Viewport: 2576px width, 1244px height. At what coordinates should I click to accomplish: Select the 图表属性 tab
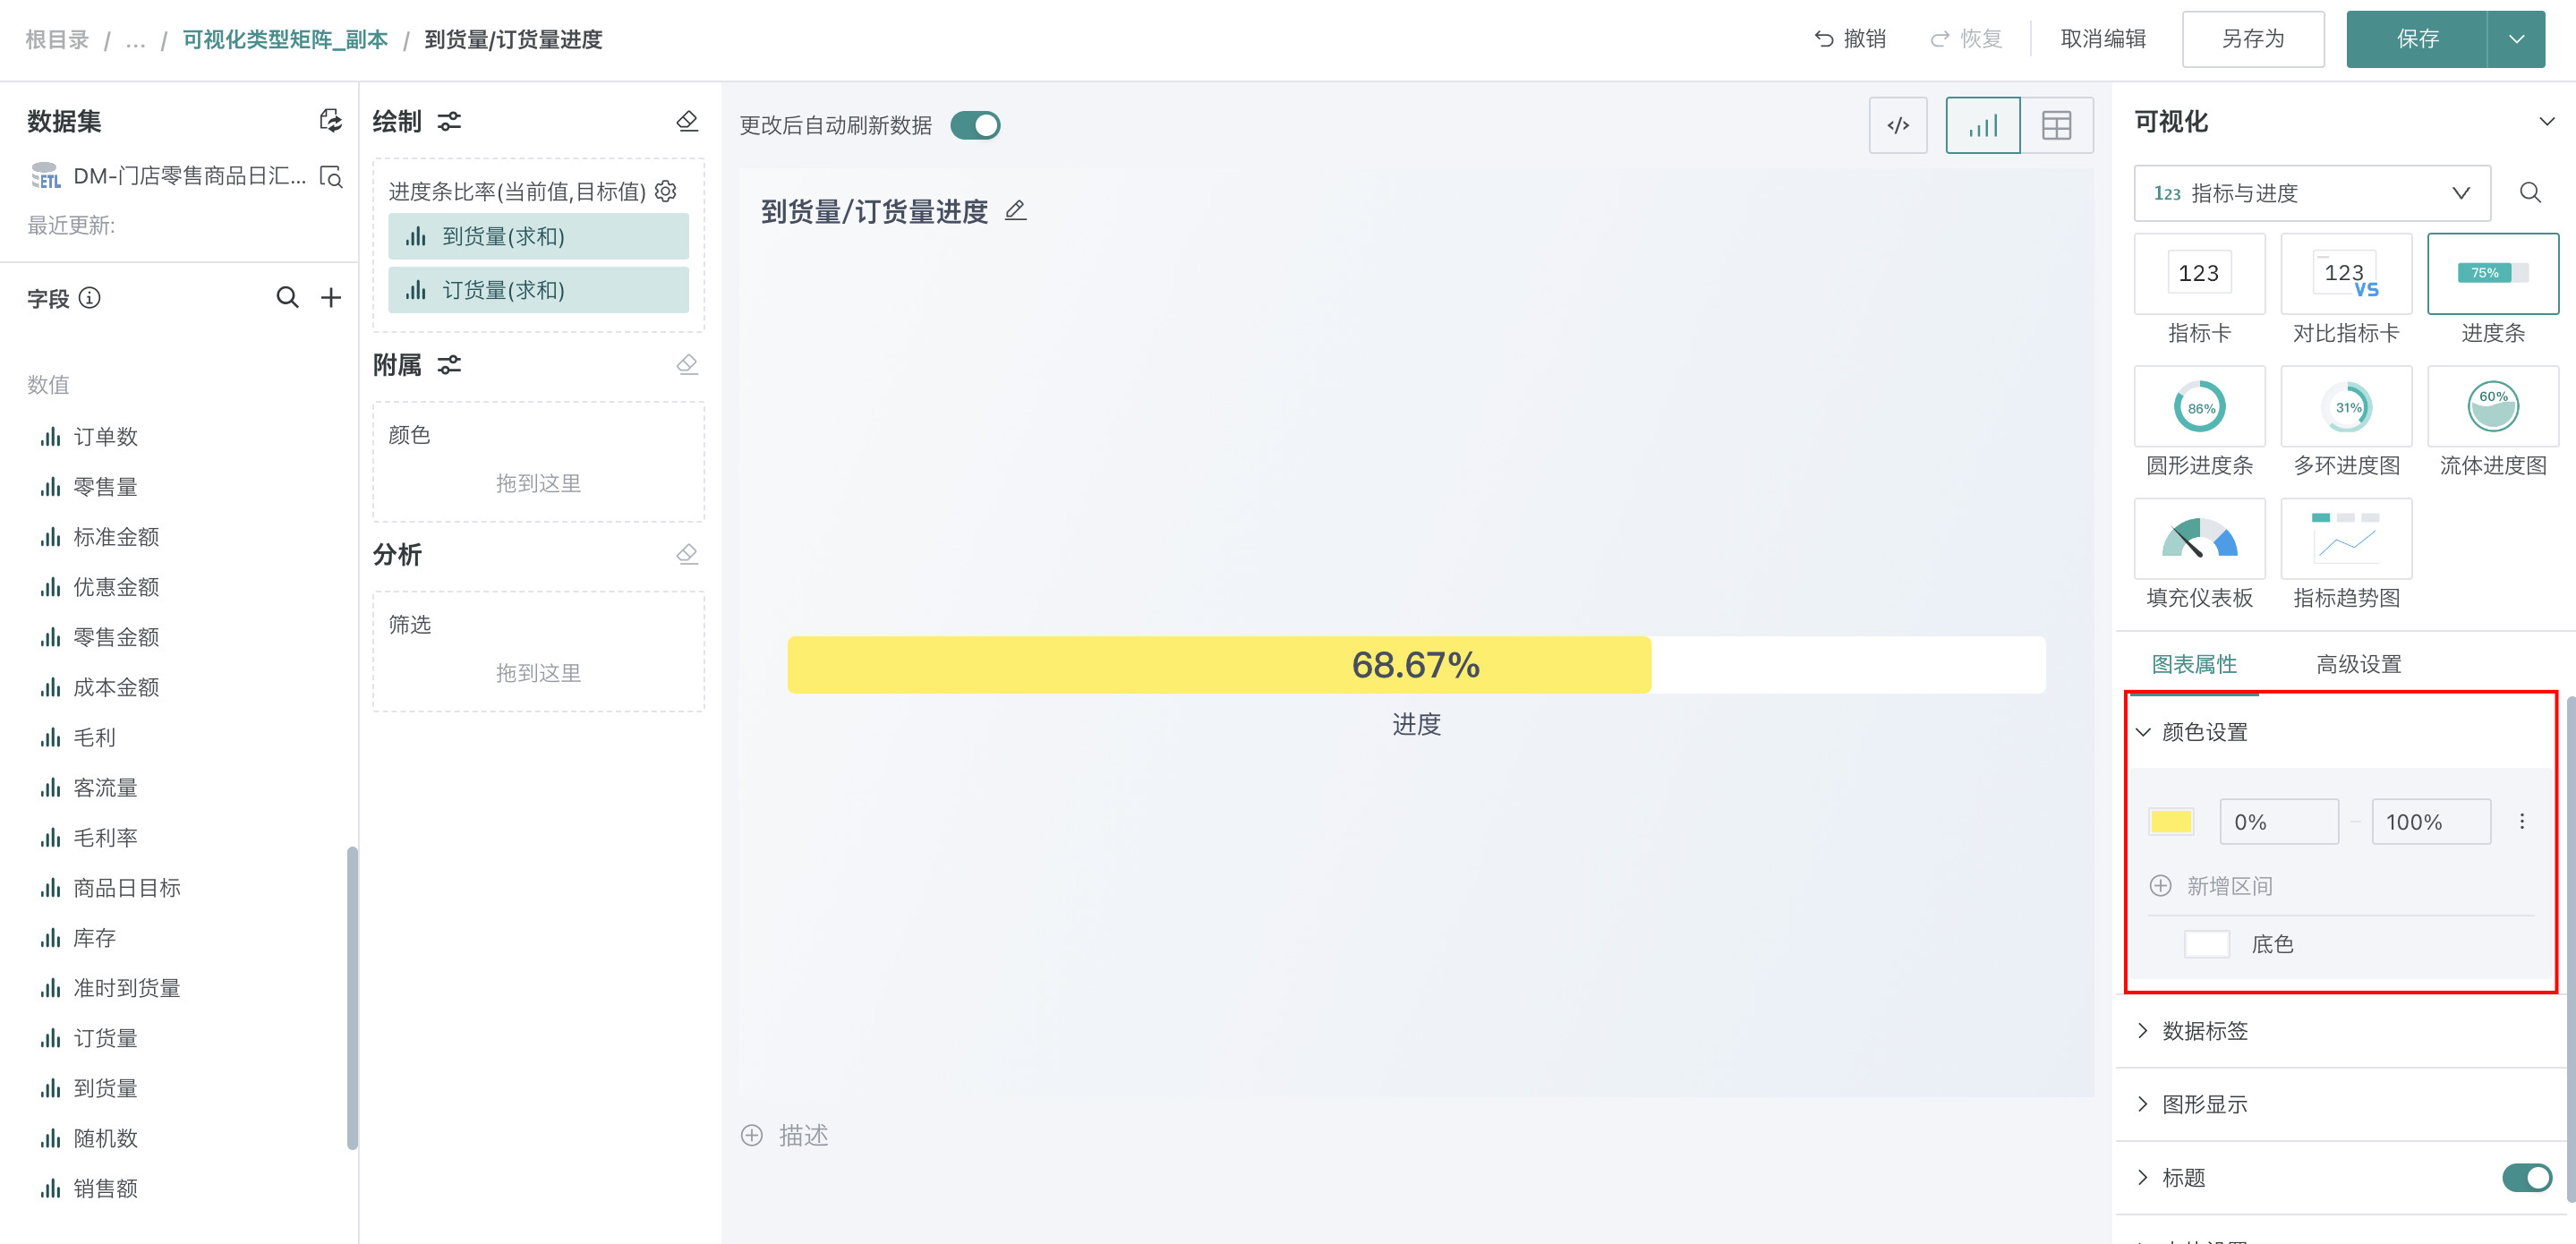[x=2194, y=664]
